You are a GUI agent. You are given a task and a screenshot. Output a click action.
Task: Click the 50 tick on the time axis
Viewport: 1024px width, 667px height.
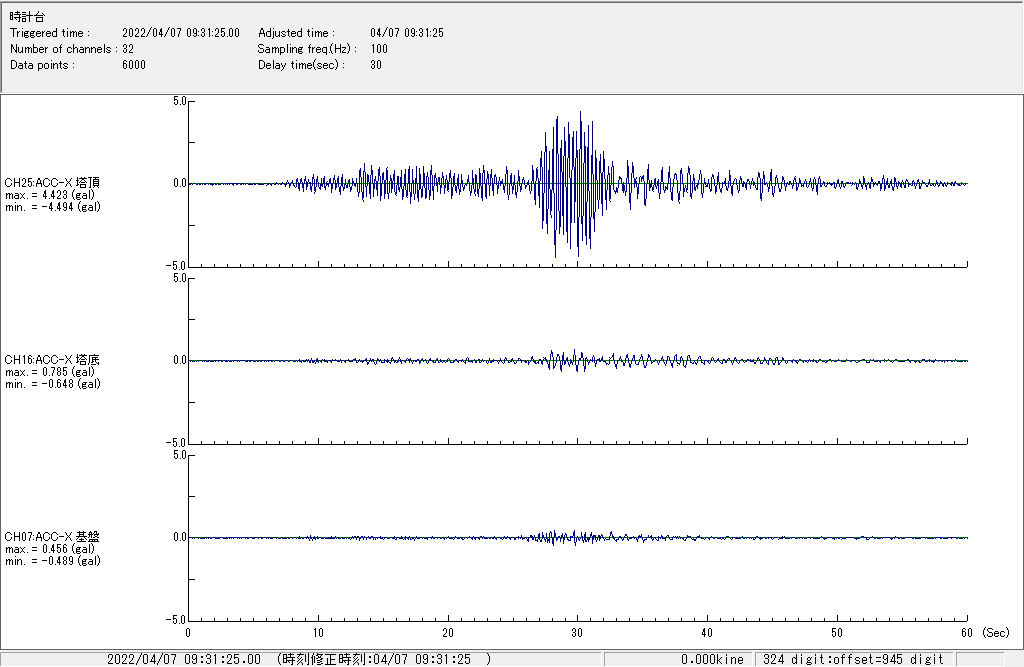click(837, 633)
